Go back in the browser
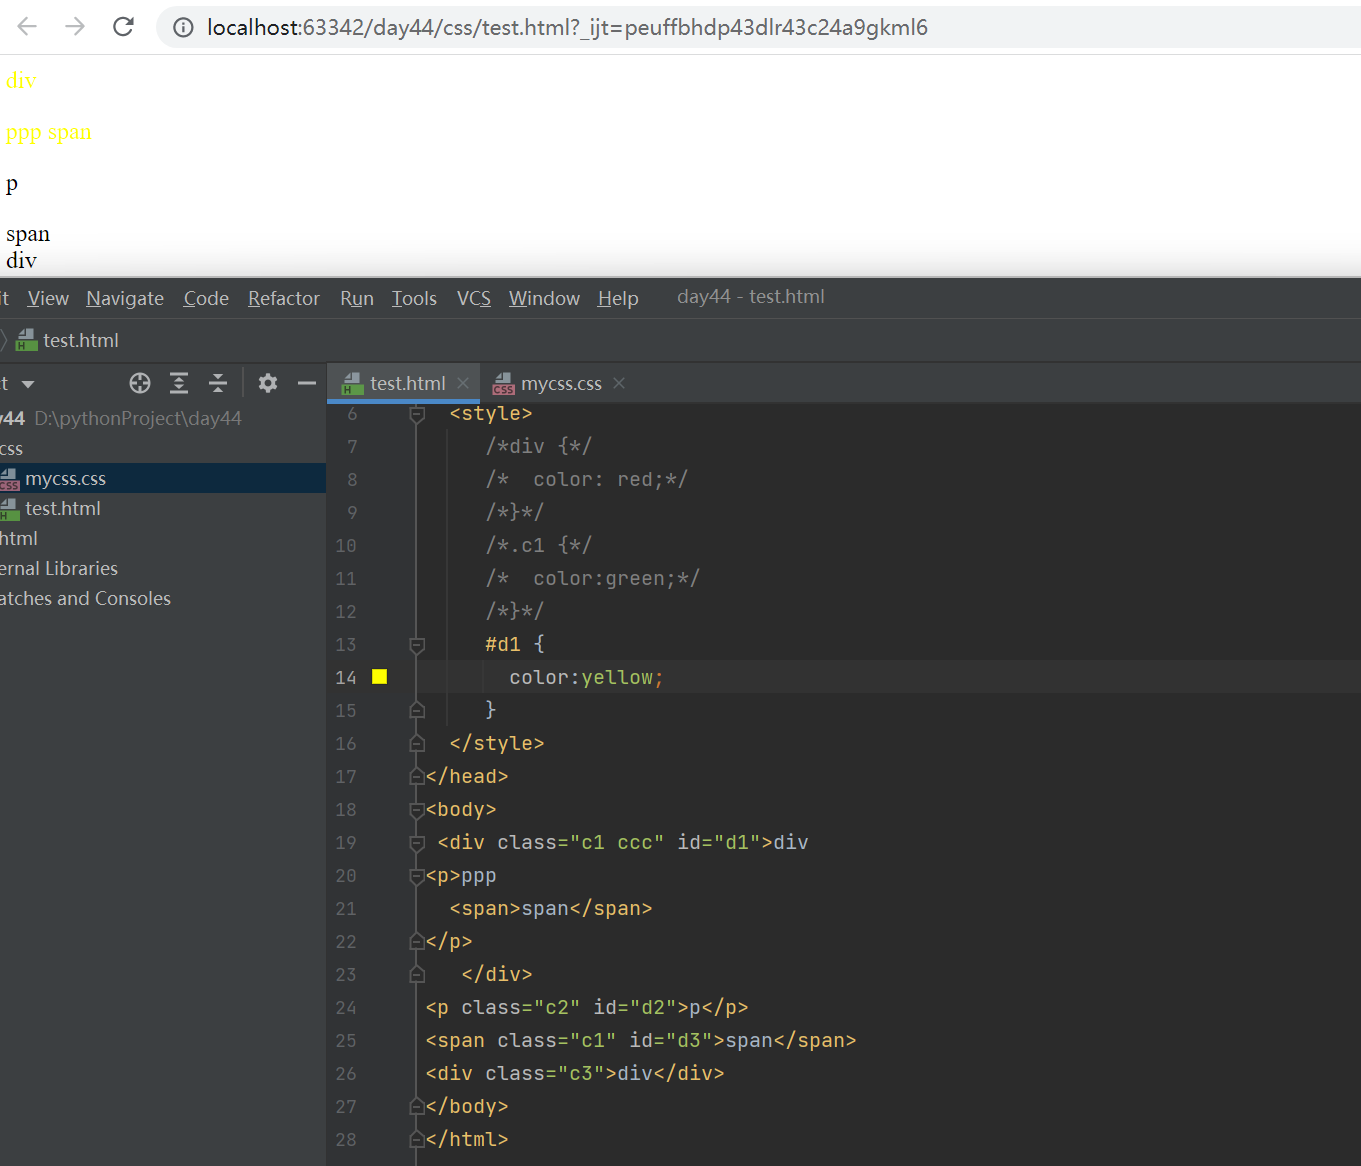This screenshot has width=1361, height=1166. click(27, 27)
